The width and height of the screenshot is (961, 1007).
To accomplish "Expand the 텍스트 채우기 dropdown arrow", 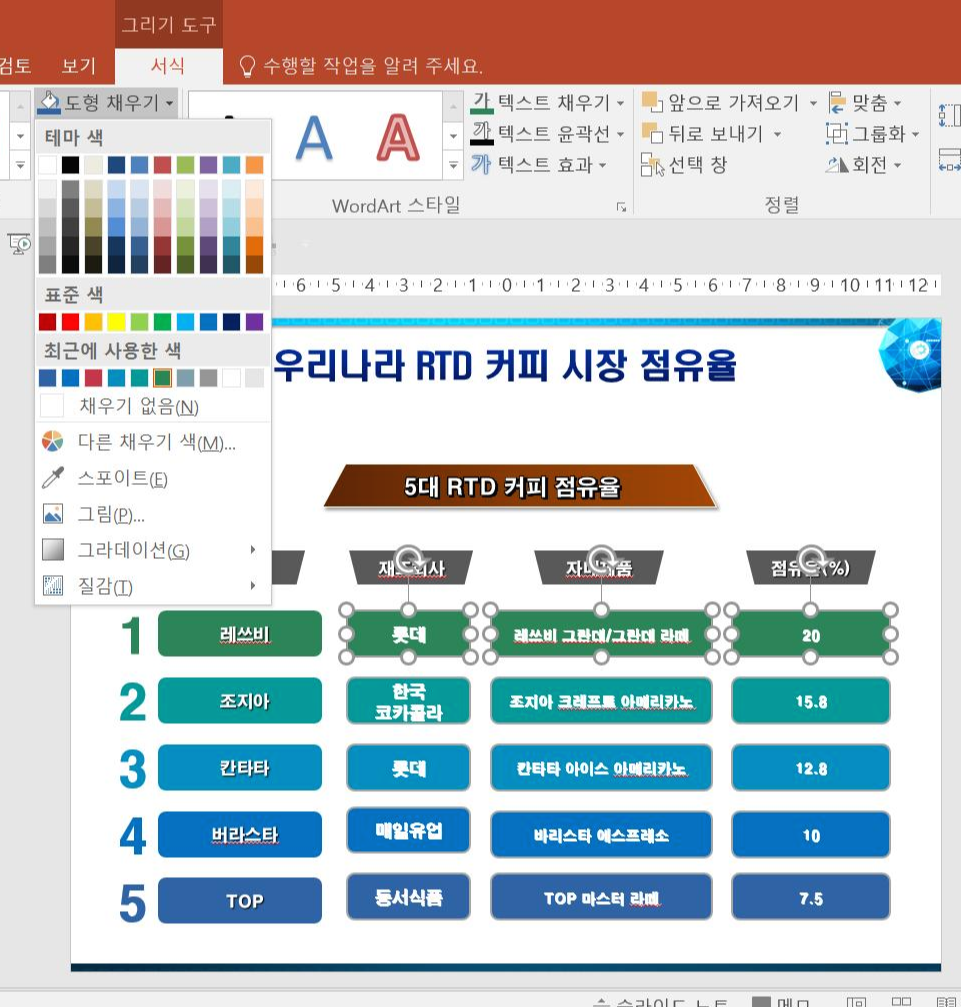I will (x=621, y=103).
